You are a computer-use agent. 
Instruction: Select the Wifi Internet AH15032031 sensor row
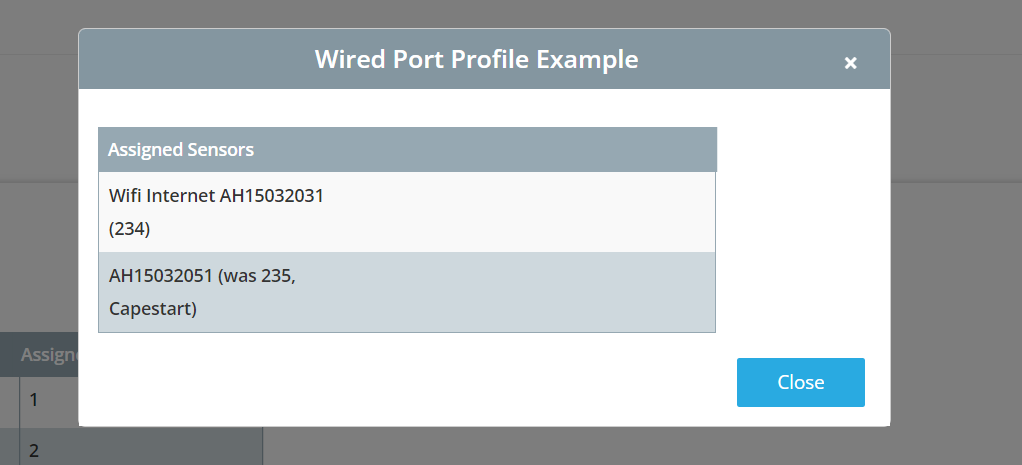point(407,212)
